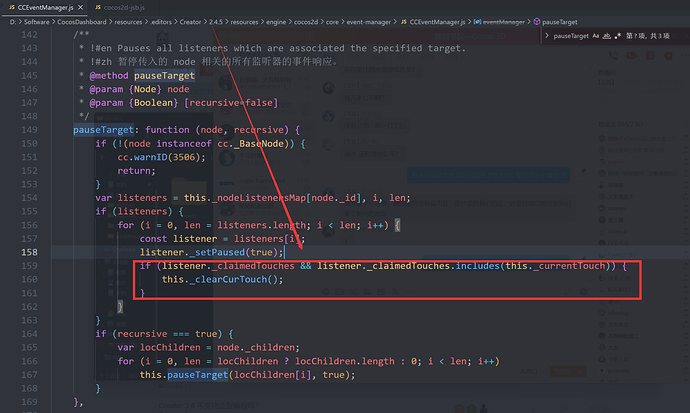Click listeners.length on line 156
Screen dimensions: 690x413
[x=261, y=225]
